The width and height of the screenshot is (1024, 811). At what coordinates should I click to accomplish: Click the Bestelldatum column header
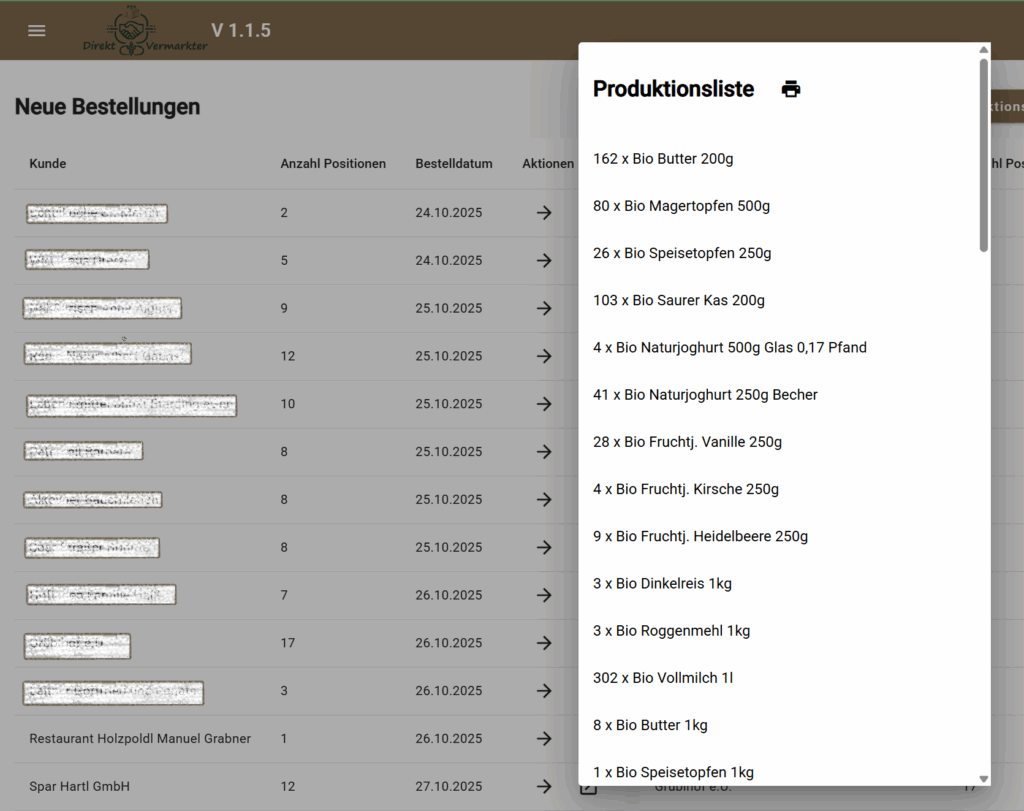tap(454, 164)
